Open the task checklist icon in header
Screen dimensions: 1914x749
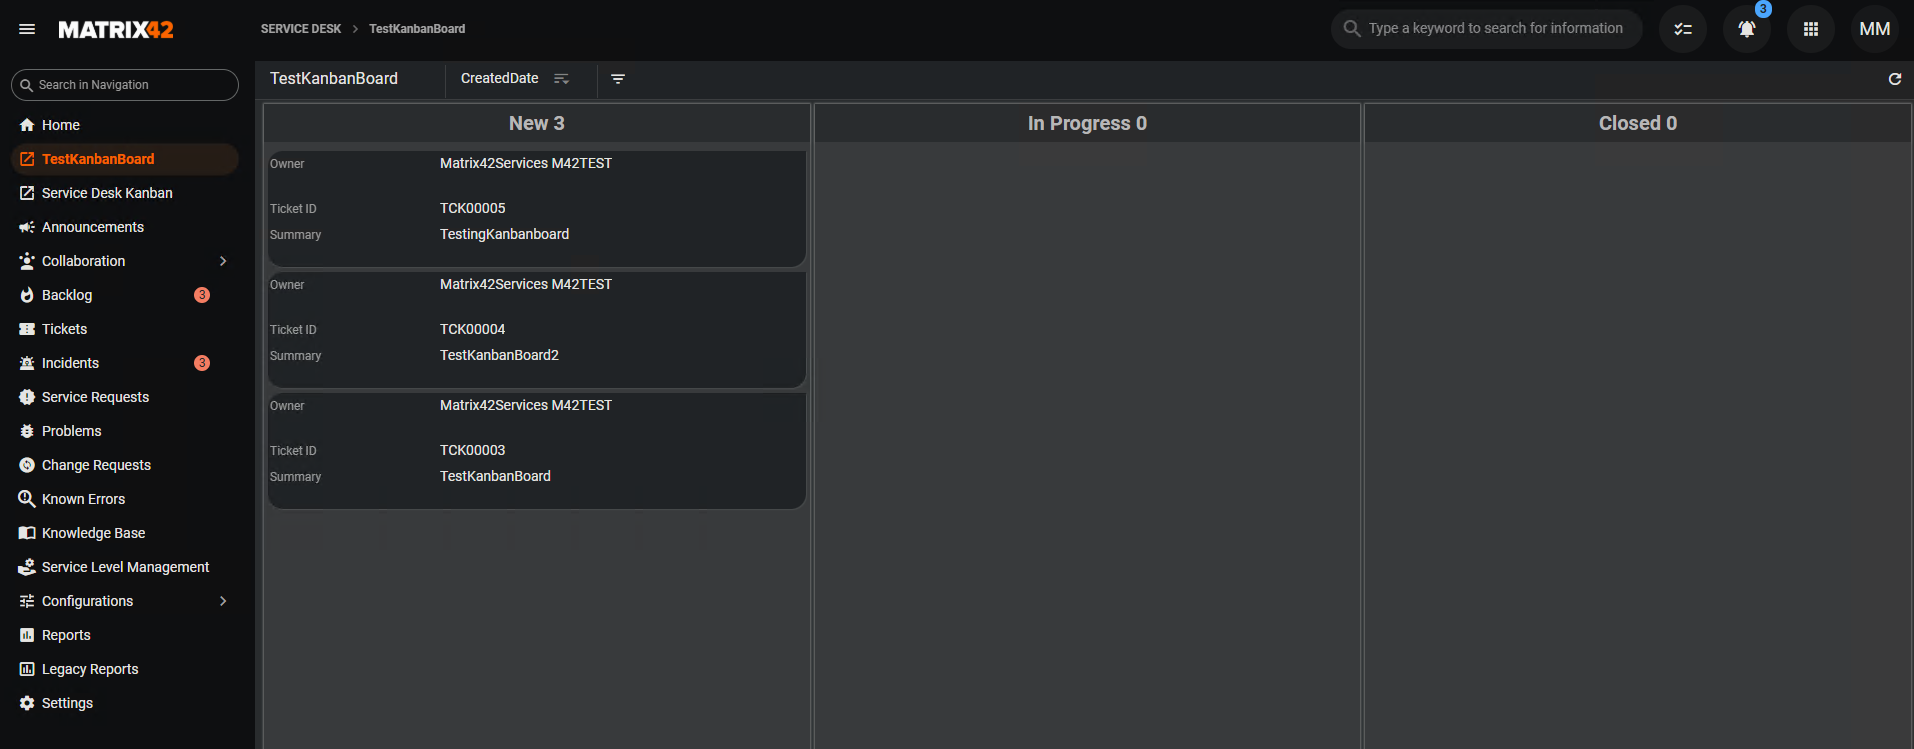pyautogui.click(x=1682, y=29)
